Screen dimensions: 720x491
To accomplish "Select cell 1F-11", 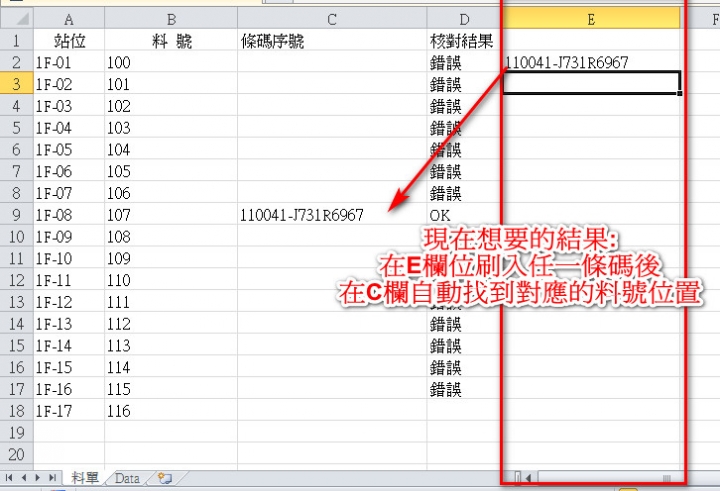I will pos(69,280).
